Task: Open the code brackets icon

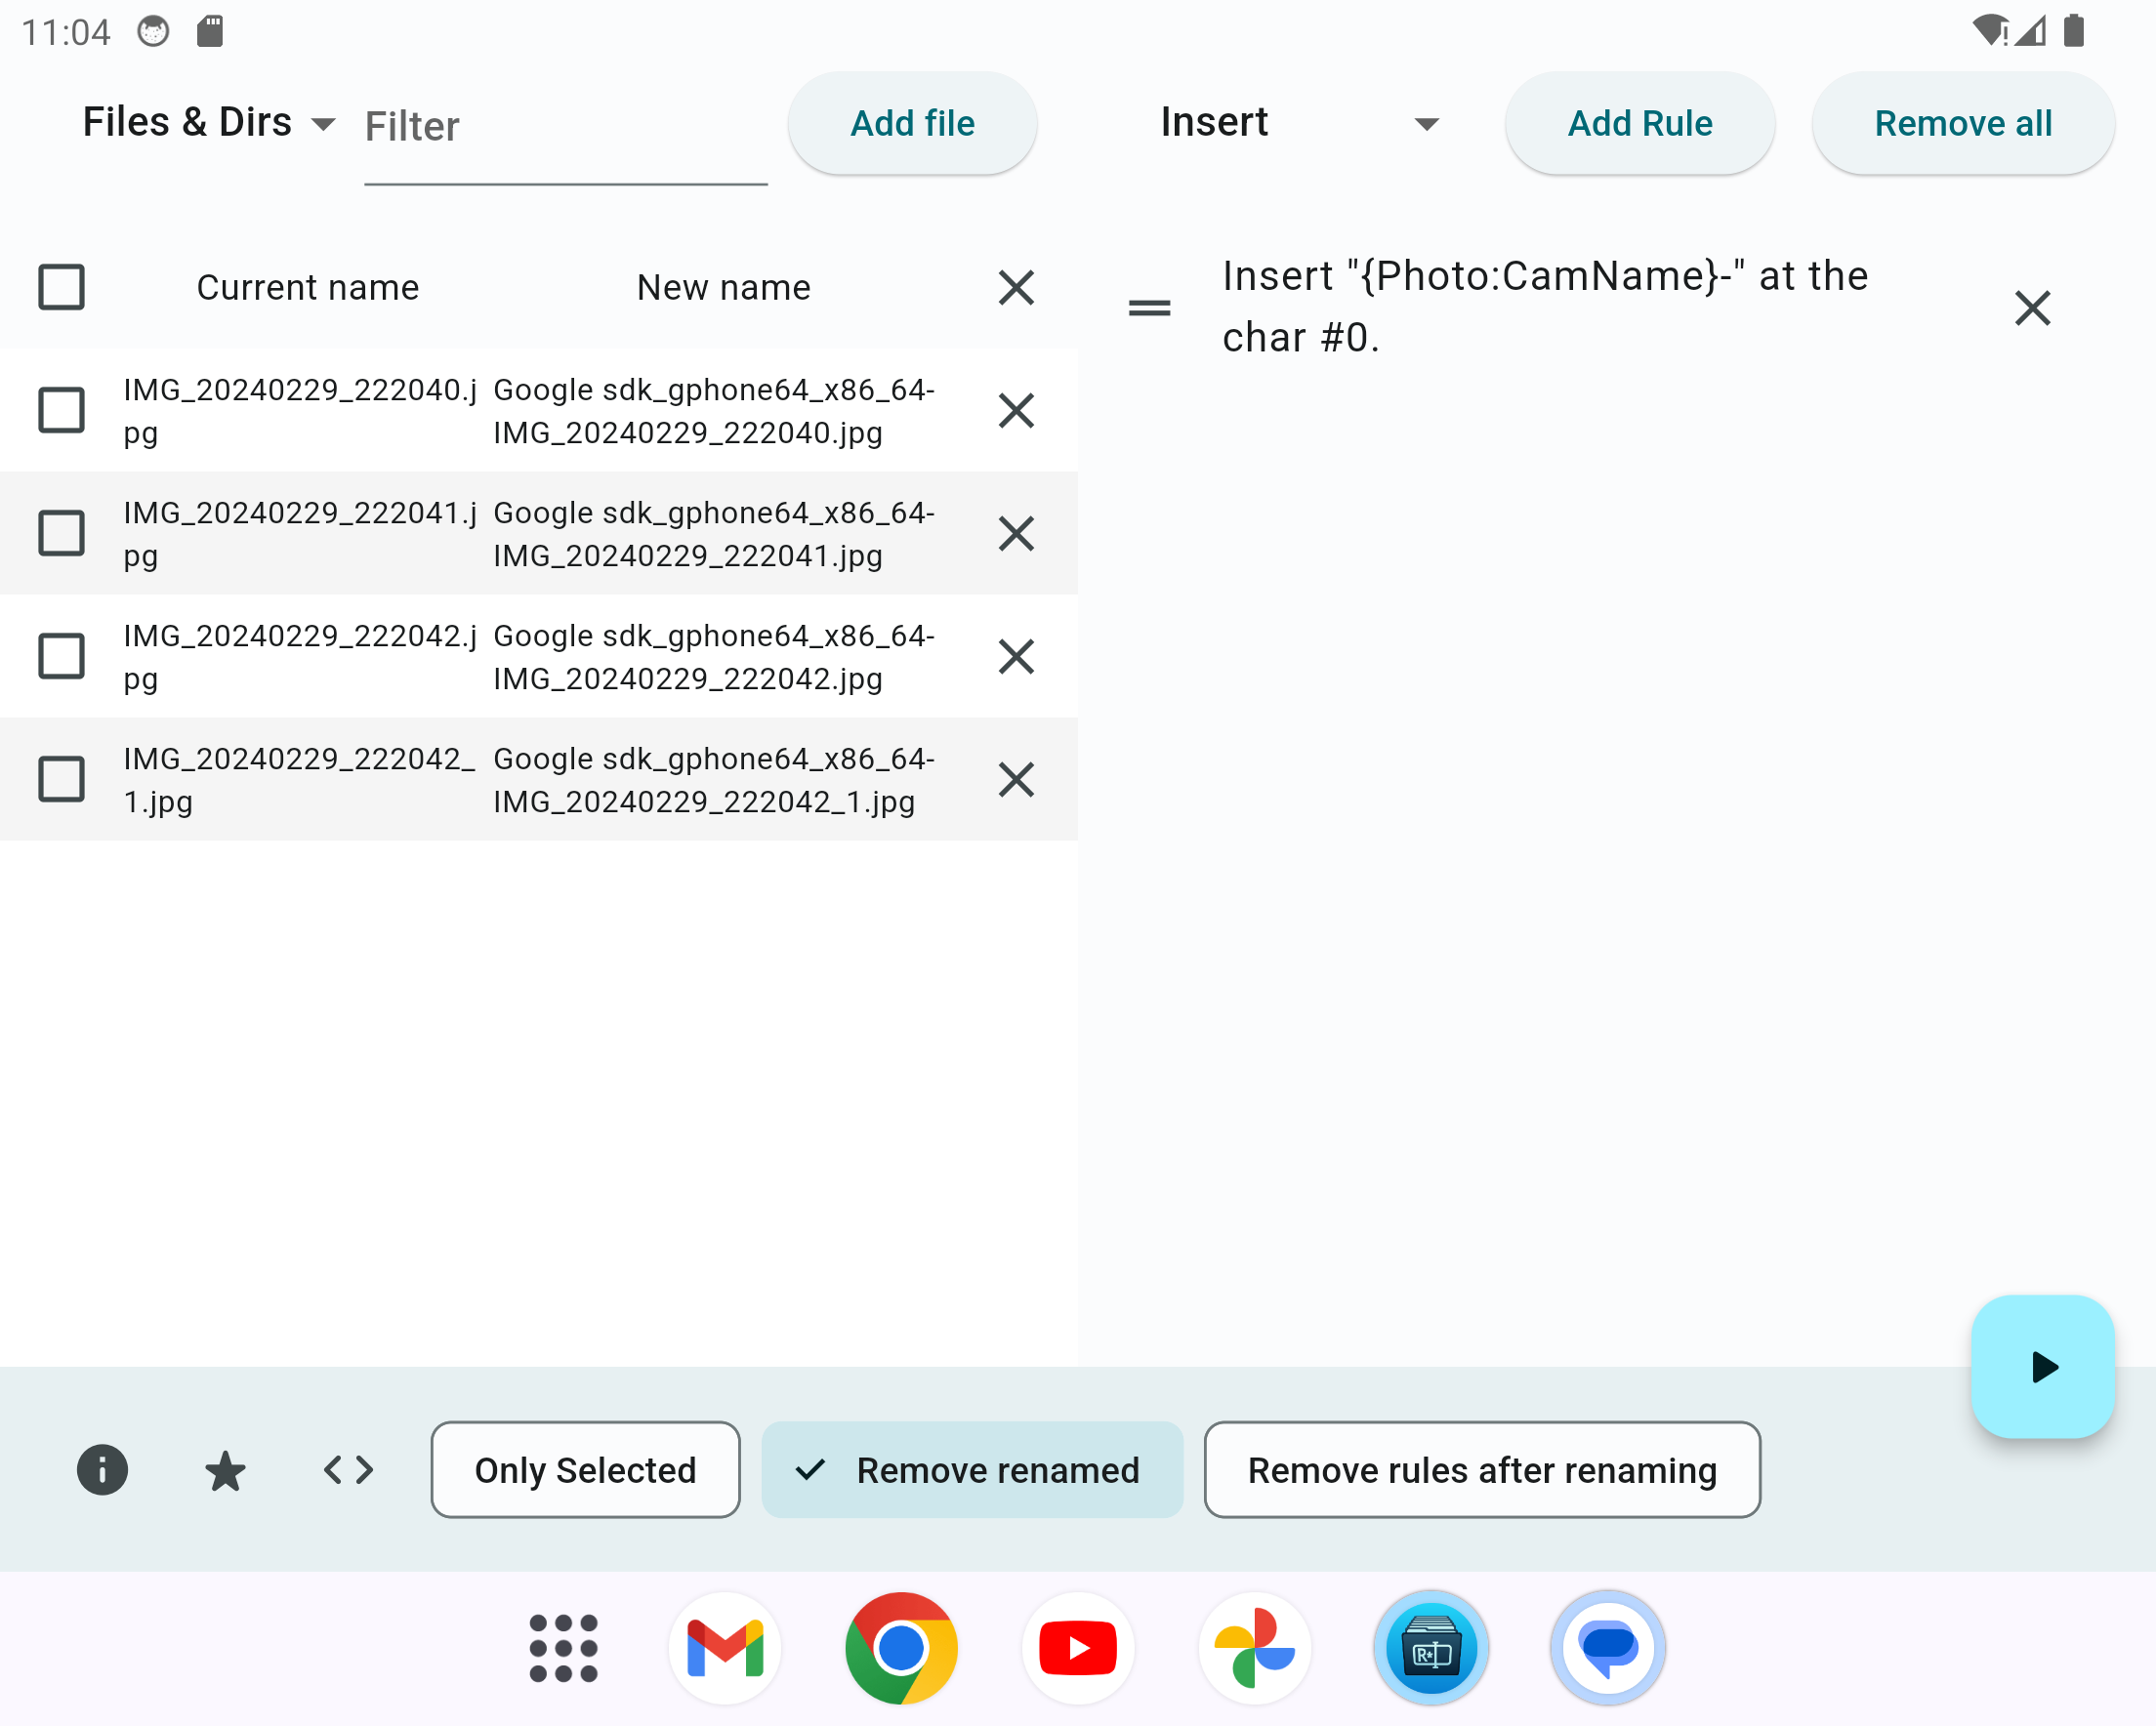Action: coord(348,1469)
